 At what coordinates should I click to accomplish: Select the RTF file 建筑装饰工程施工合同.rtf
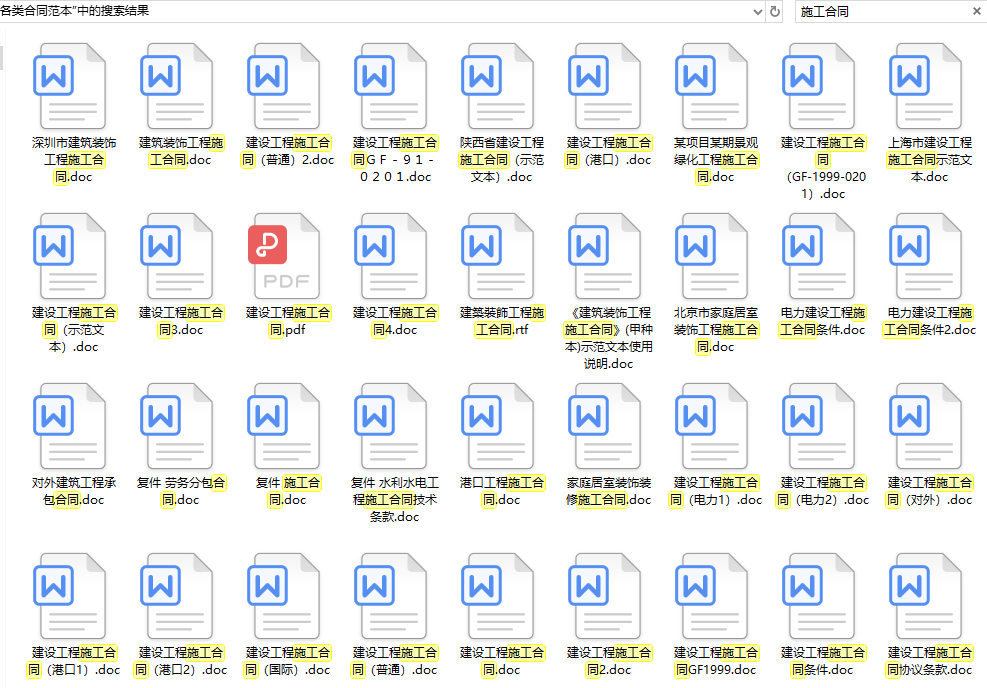click(499, 257)
